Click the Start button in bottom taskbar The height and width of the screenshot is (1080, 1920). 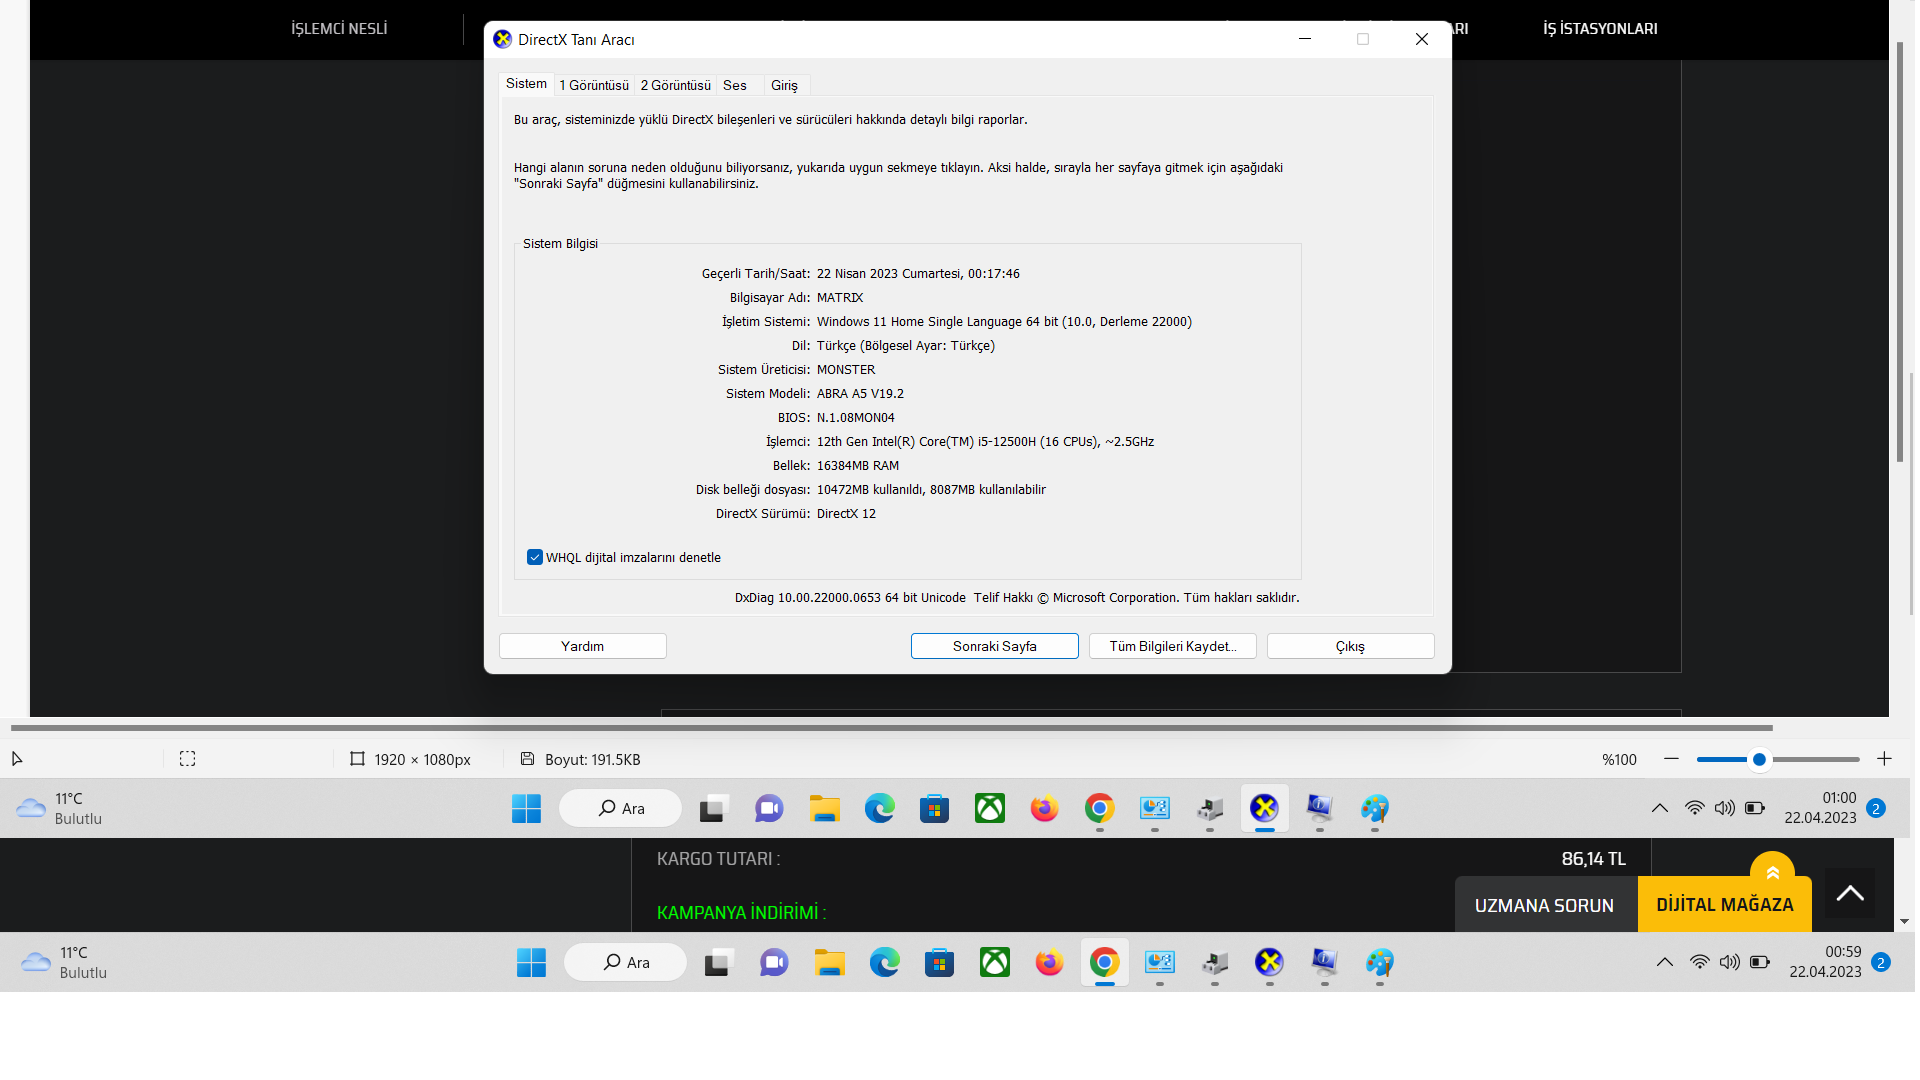(x=531, y=962)
